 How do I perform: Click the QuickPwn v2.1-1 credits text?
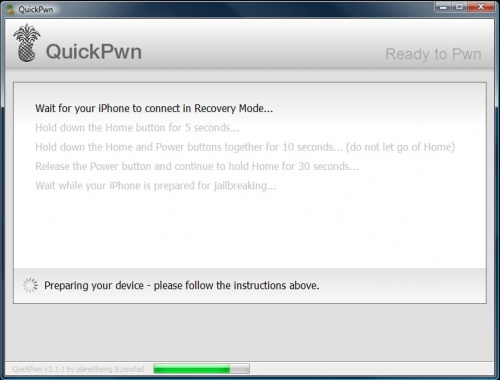[78, 369]
